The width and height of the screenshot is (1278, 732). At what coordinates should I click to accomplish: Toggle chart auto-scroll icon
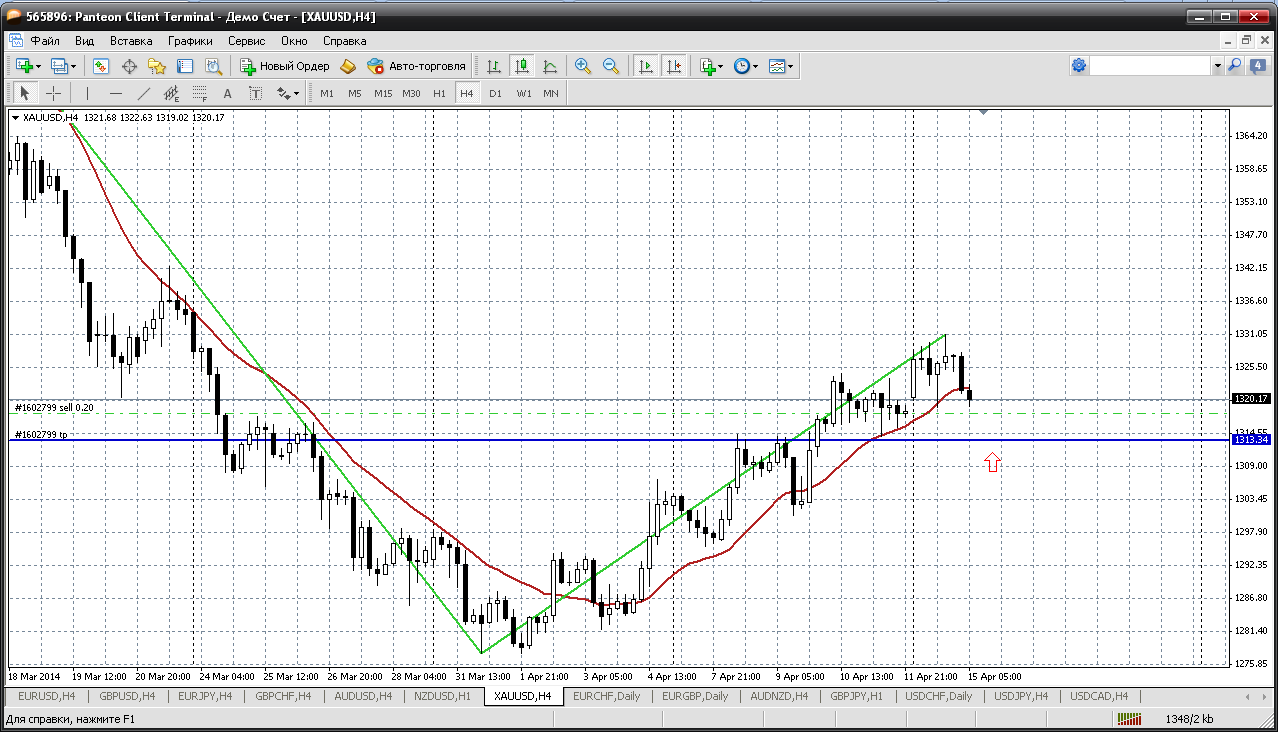pyautogui.click(x=646, y=66)
